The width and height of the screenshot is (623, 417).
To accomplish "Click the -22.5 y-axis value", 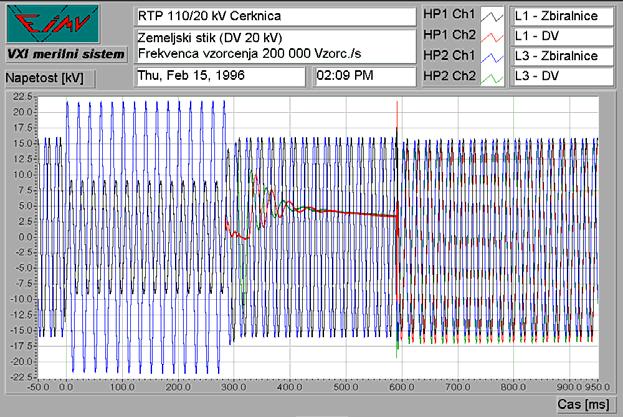I will point(21,377).
